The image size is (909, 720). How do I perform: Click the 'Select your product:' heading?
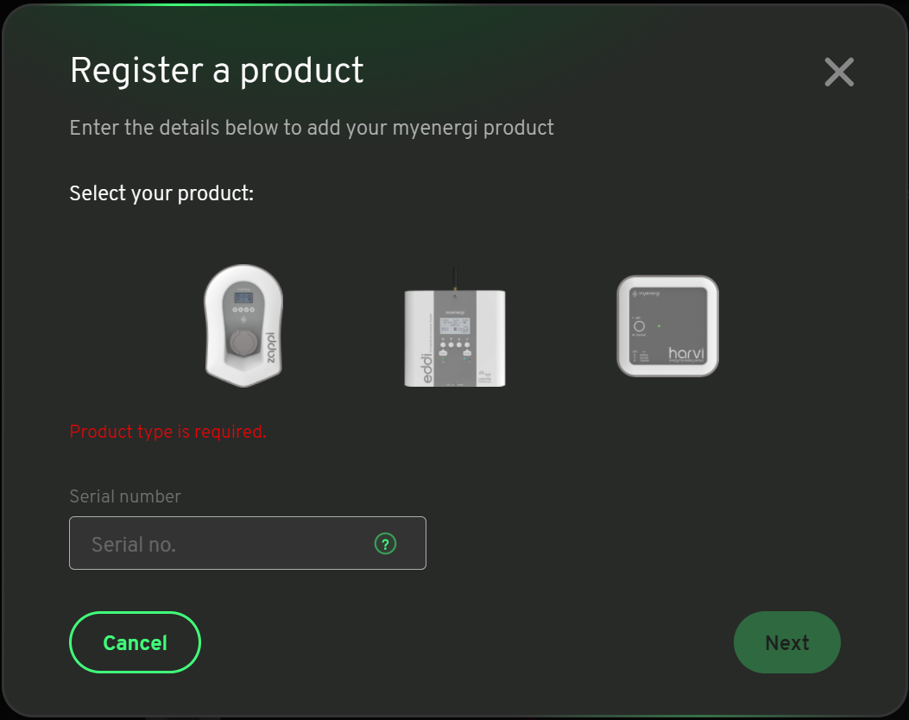(x=162, y=194)
